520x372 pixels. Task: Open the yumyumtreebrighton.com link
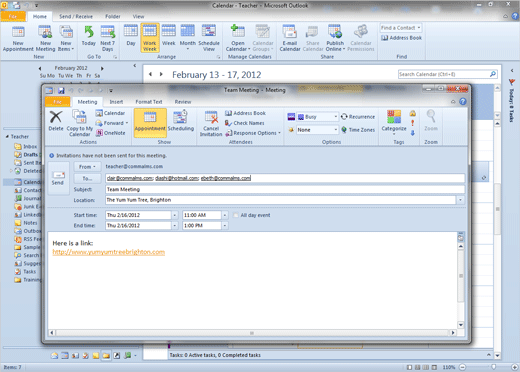pyautogui.click(x=109, y=252)
